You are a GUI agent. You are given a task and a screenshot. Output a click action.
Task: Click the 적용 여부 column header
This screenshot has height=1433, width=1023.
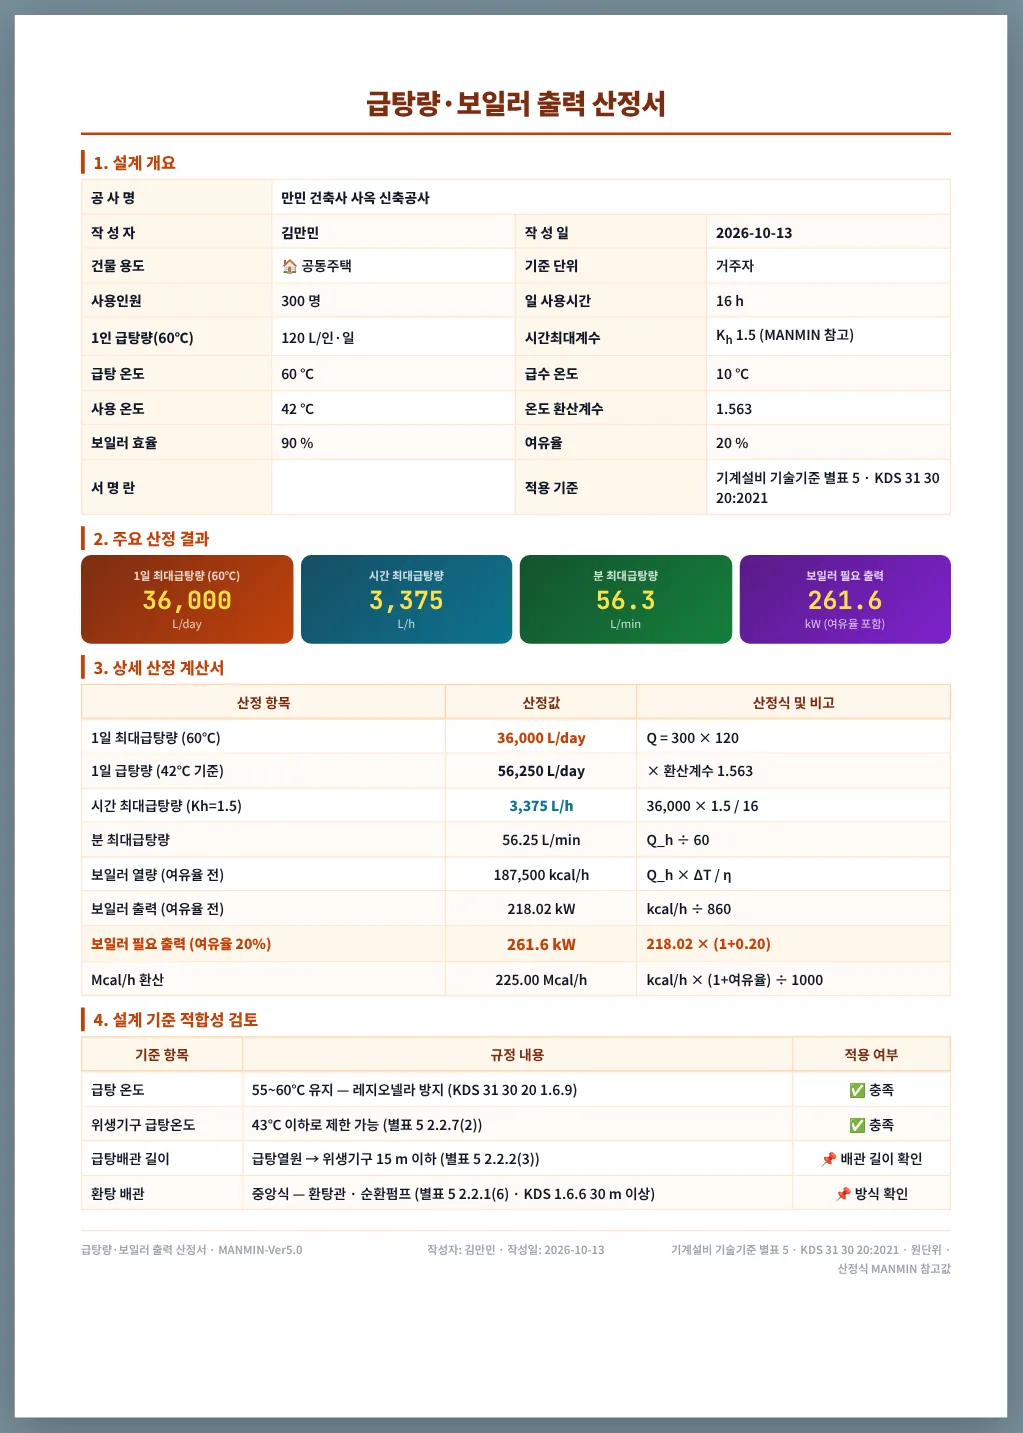click(x=871, y=1054)
